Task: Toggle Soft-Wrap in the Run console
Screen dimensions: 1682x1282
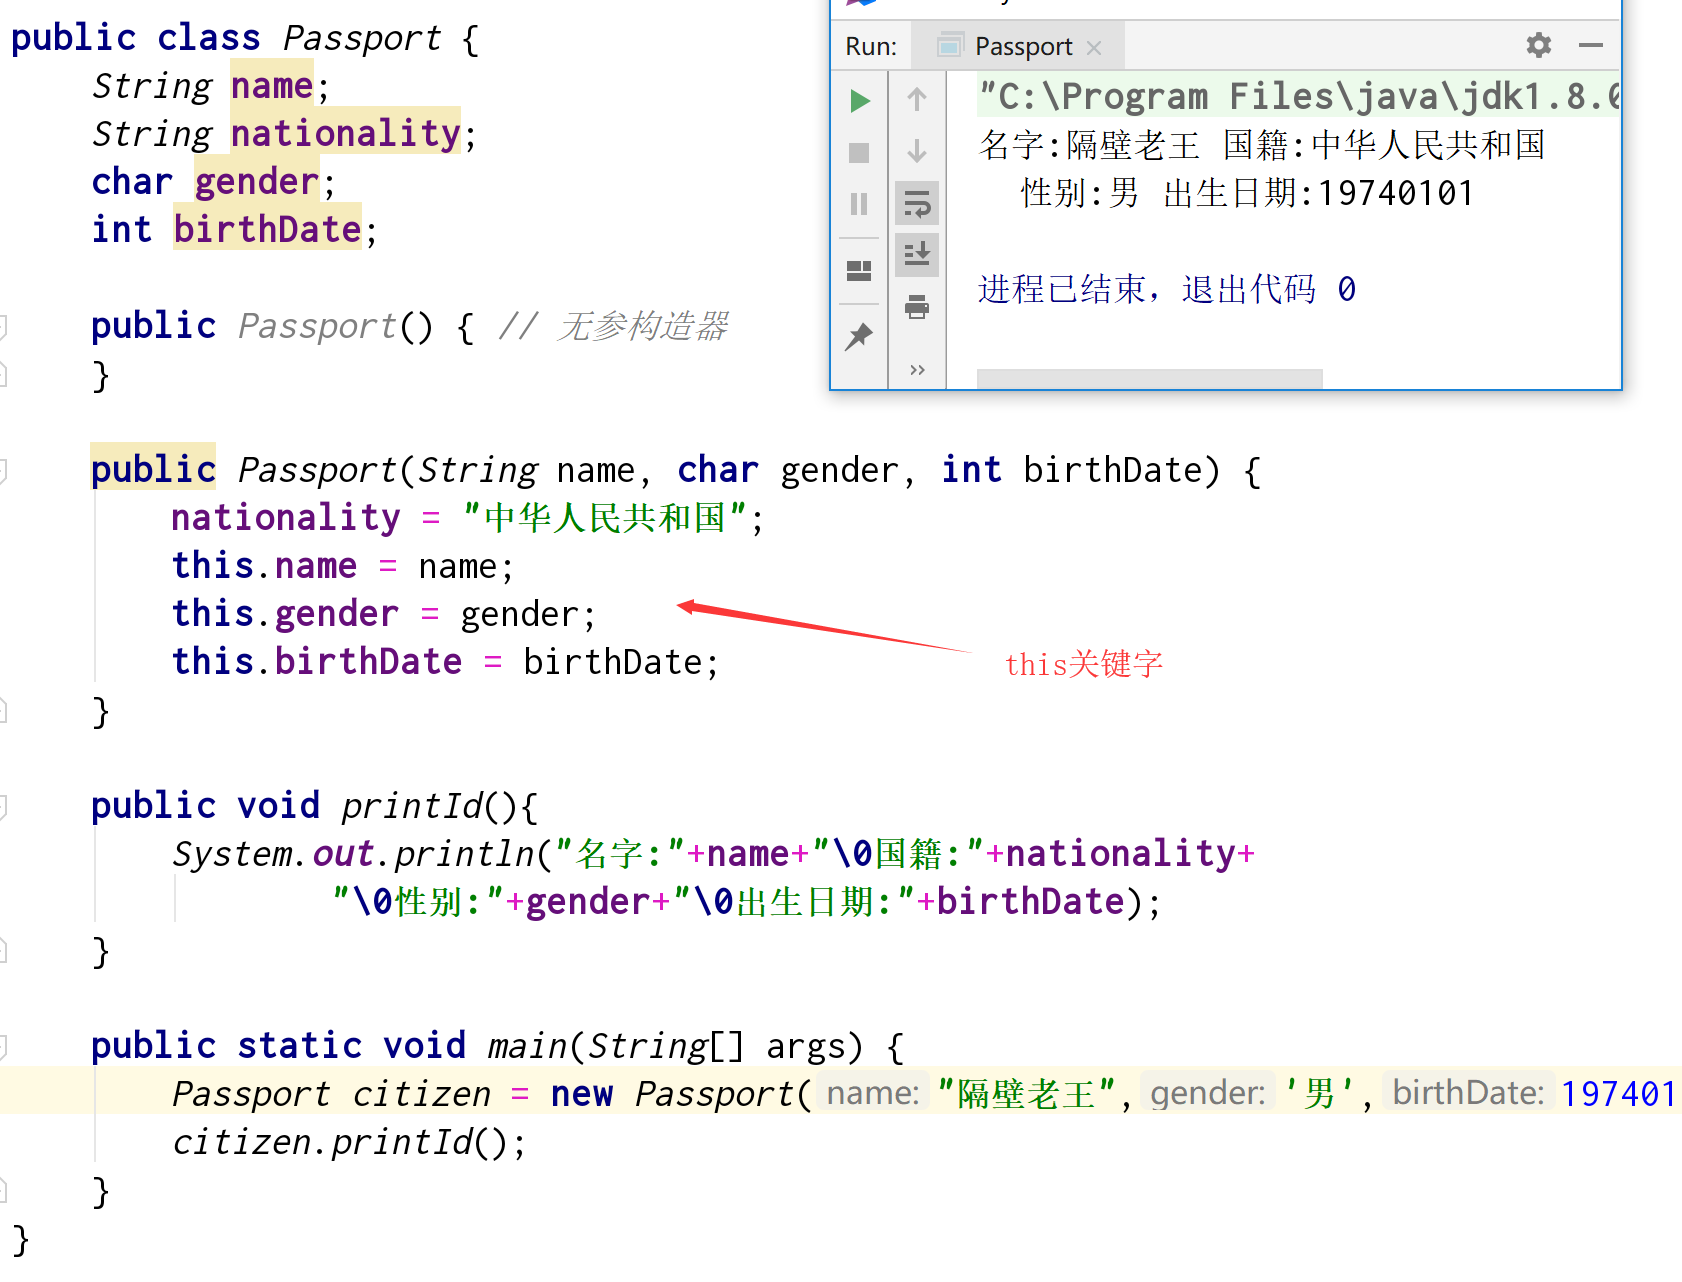Action: point(917,204)
